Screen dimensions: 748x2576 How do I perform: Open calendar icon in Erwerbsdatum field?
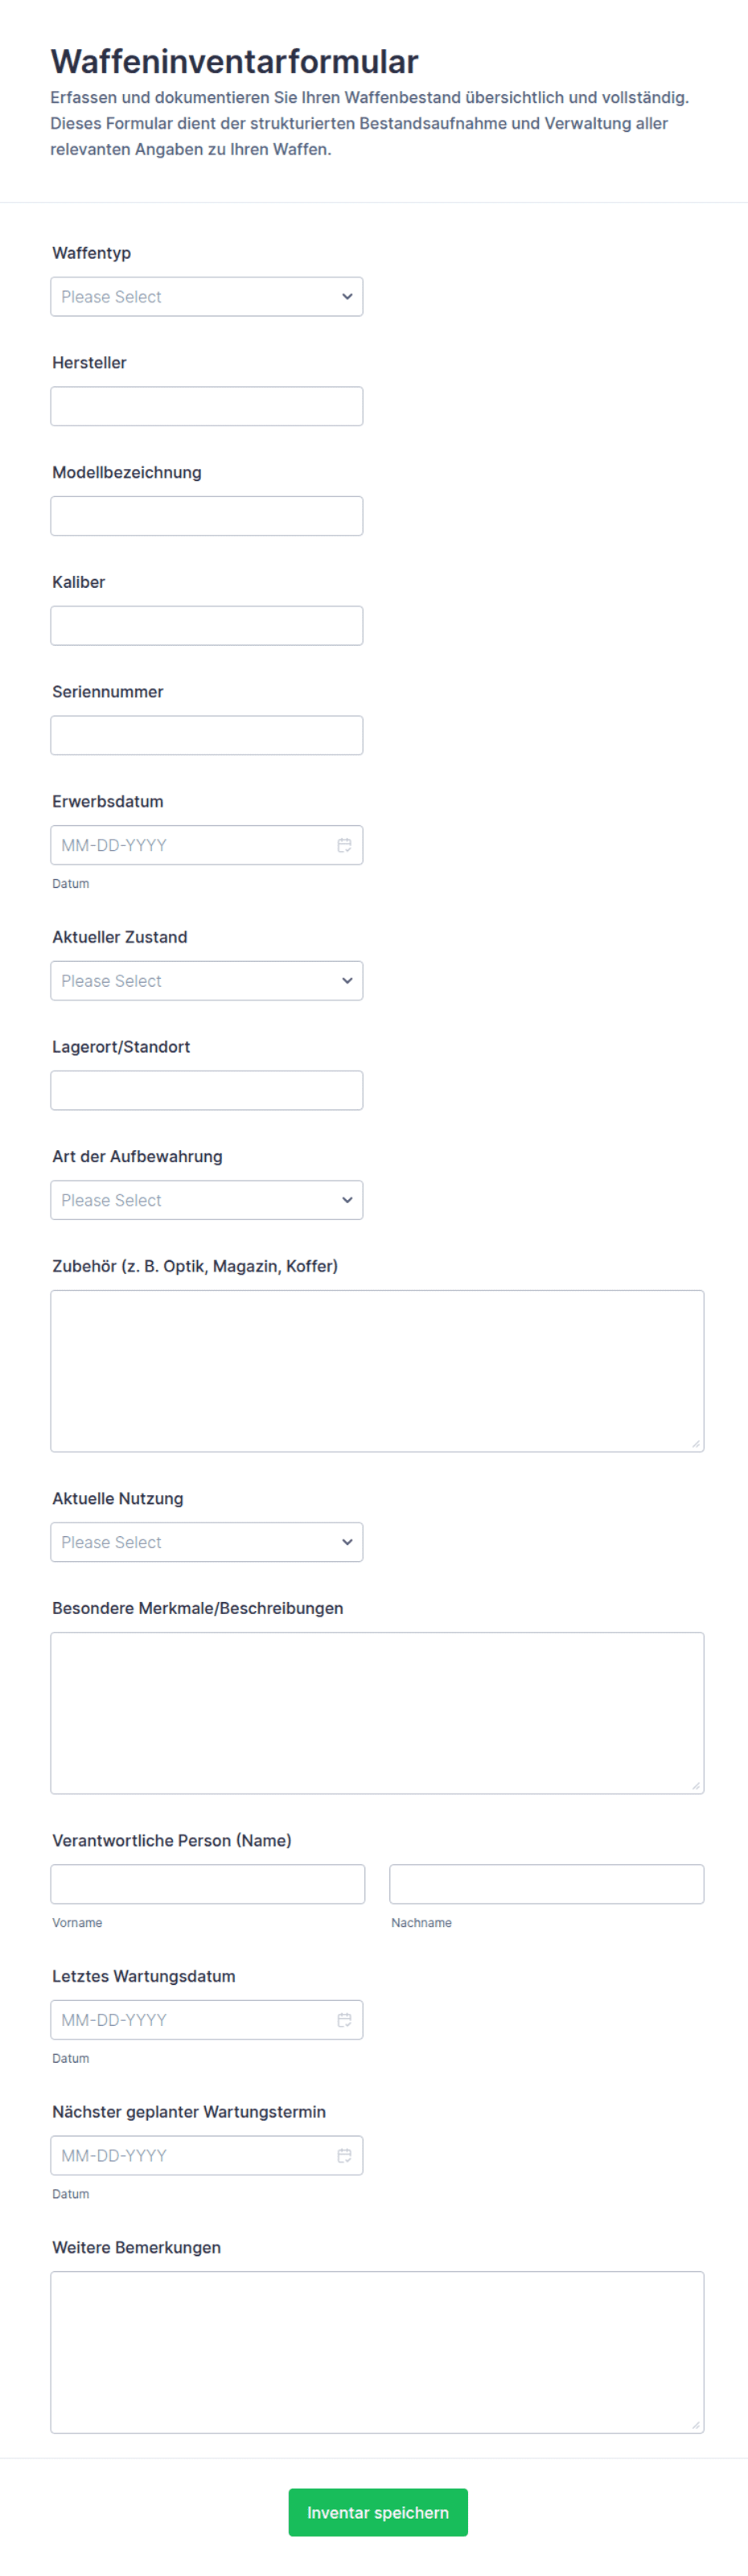tap(344, 845)
